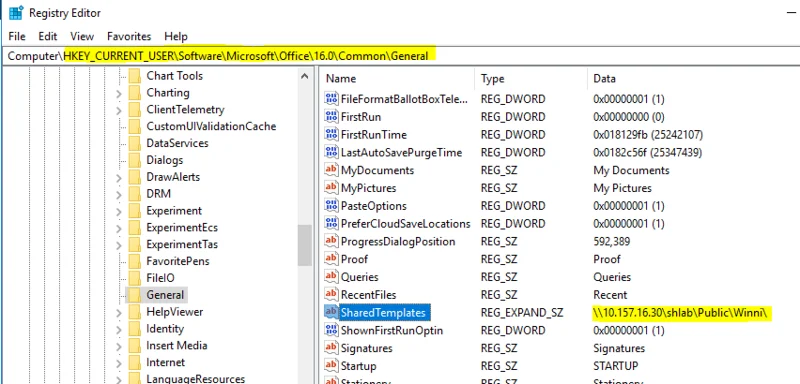
Task: Click the General folder icon
Action: [x=135, y=295]
